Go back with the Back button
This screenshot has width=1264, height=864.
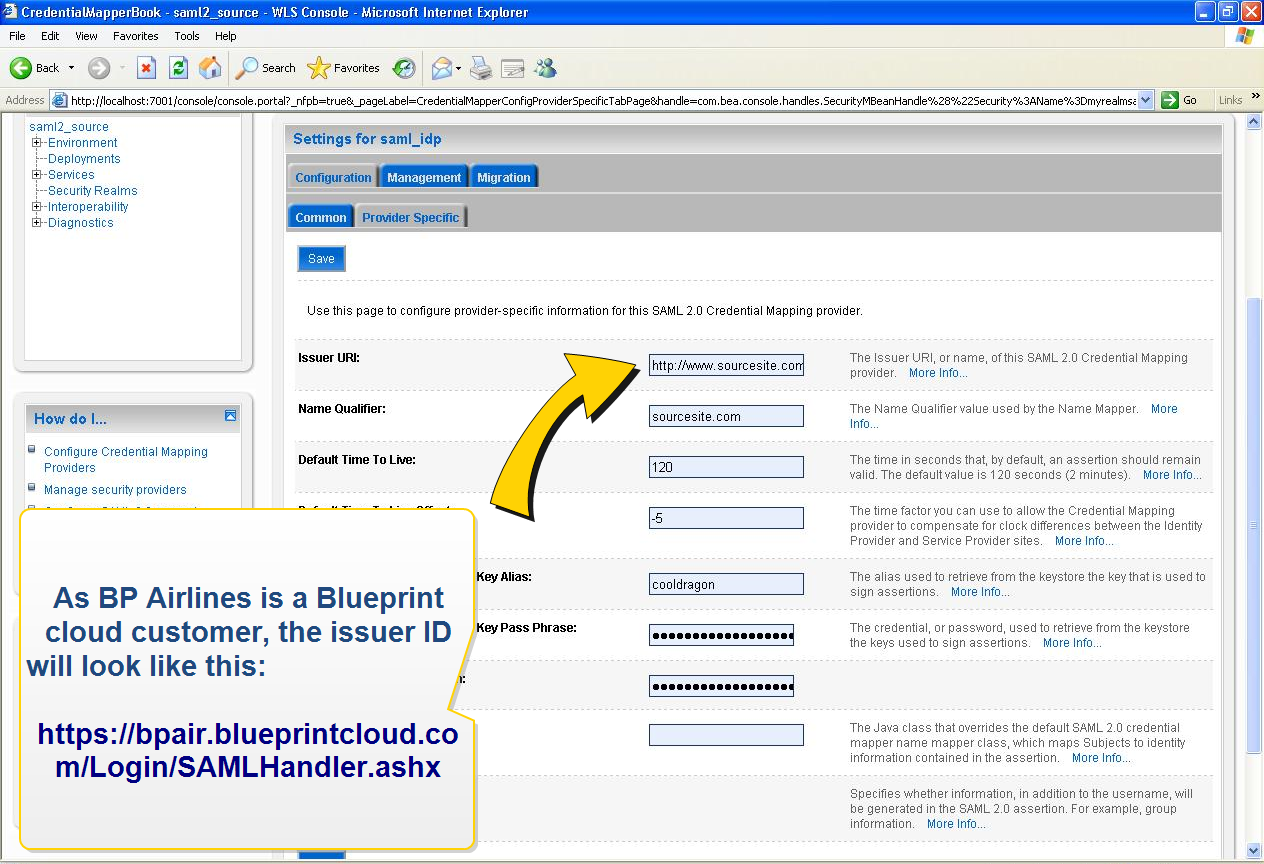tap(34, 68)
